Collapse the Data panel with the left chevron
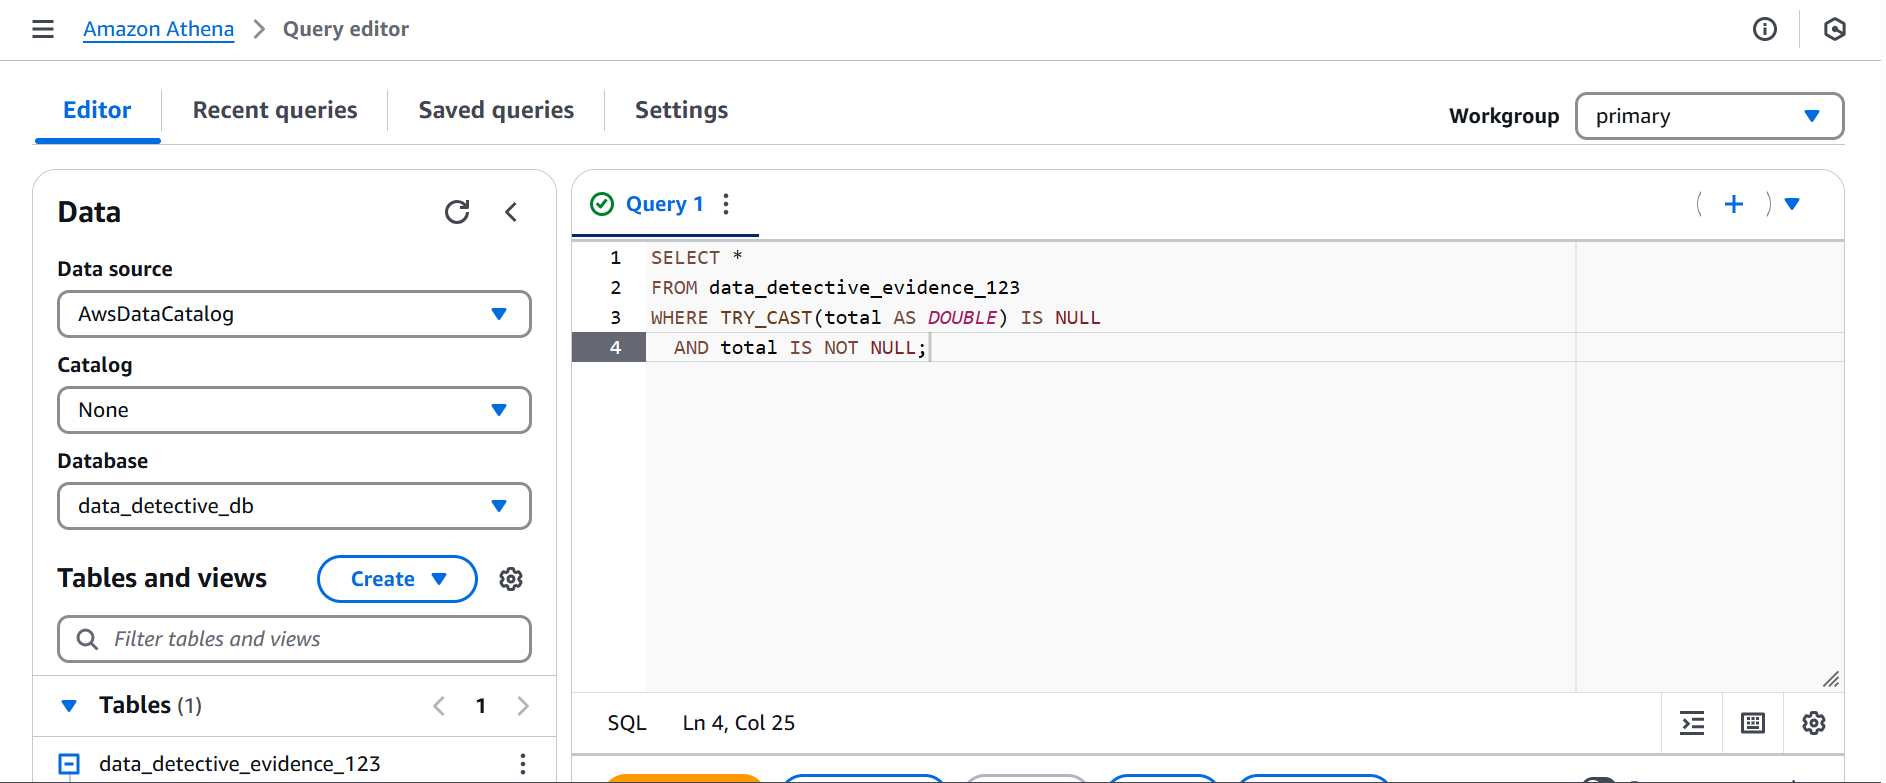 click(511, 212)
